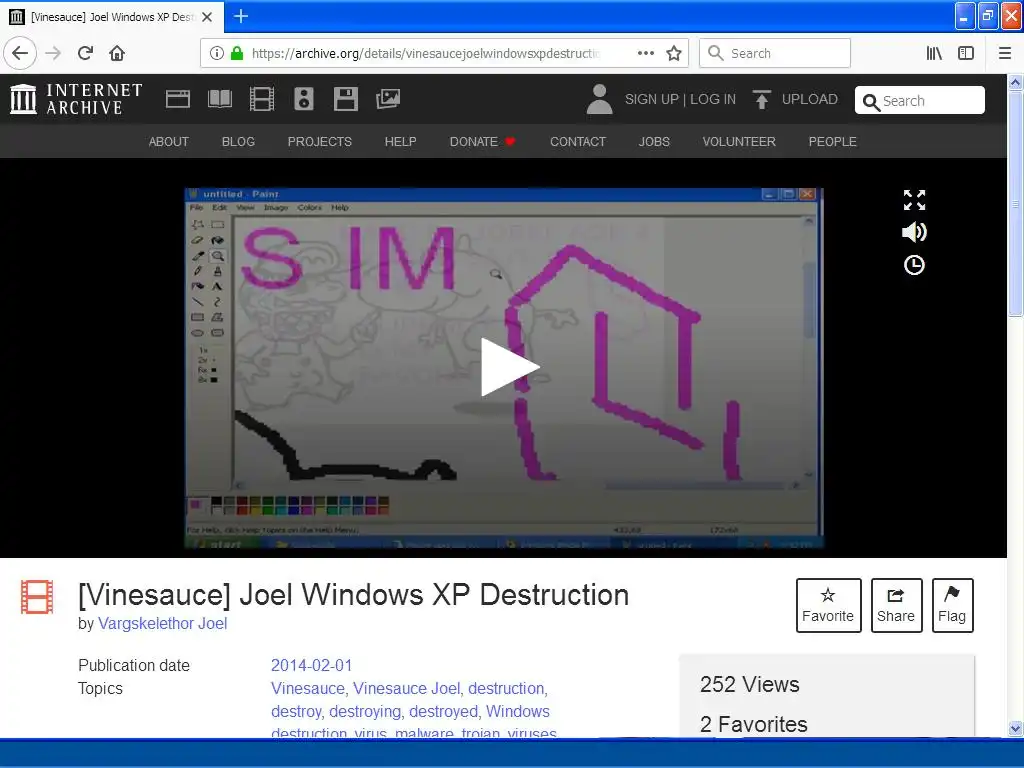
Task: Open the Texts book icon
Action: [x=219, y=99]
